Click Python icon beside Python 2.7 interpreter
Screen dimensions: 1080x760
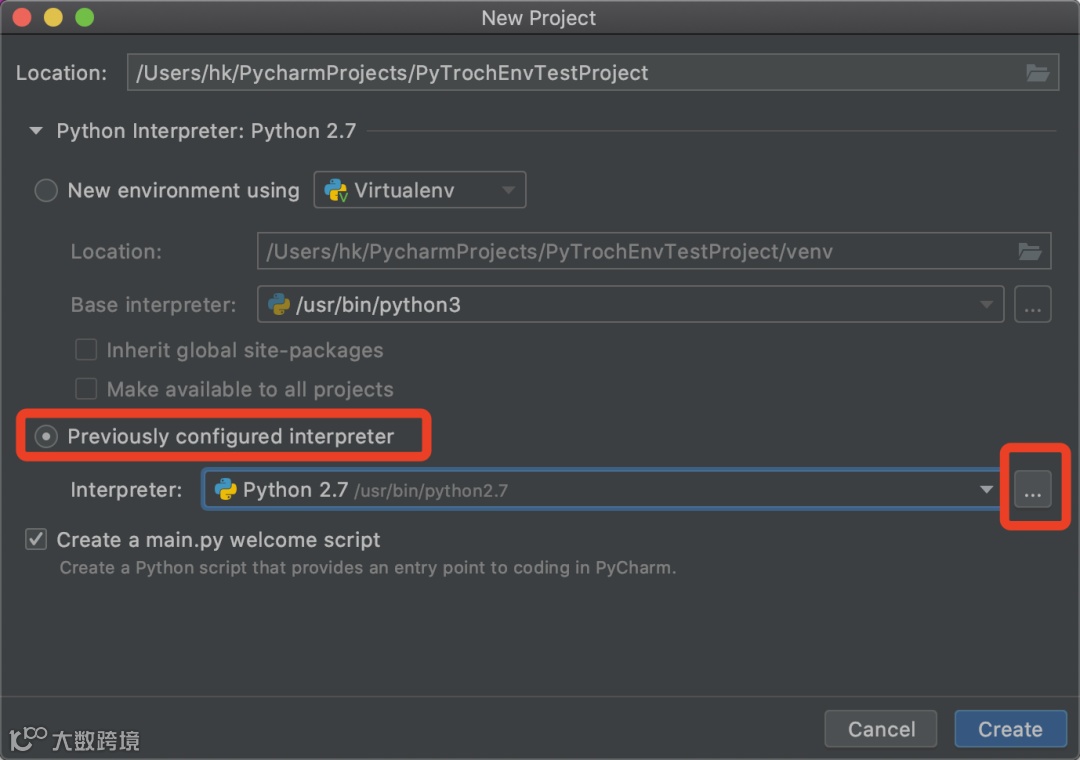226,490
